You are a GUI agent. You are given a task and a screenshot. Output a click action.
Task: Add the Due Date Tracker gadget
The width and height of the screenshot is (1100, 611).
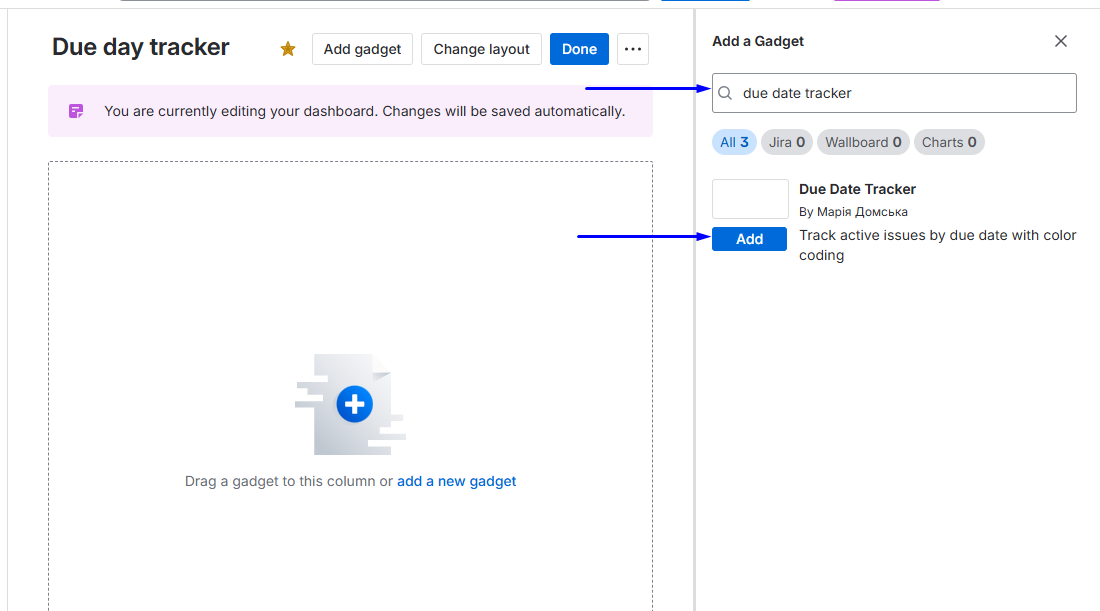tap(749, 239)
